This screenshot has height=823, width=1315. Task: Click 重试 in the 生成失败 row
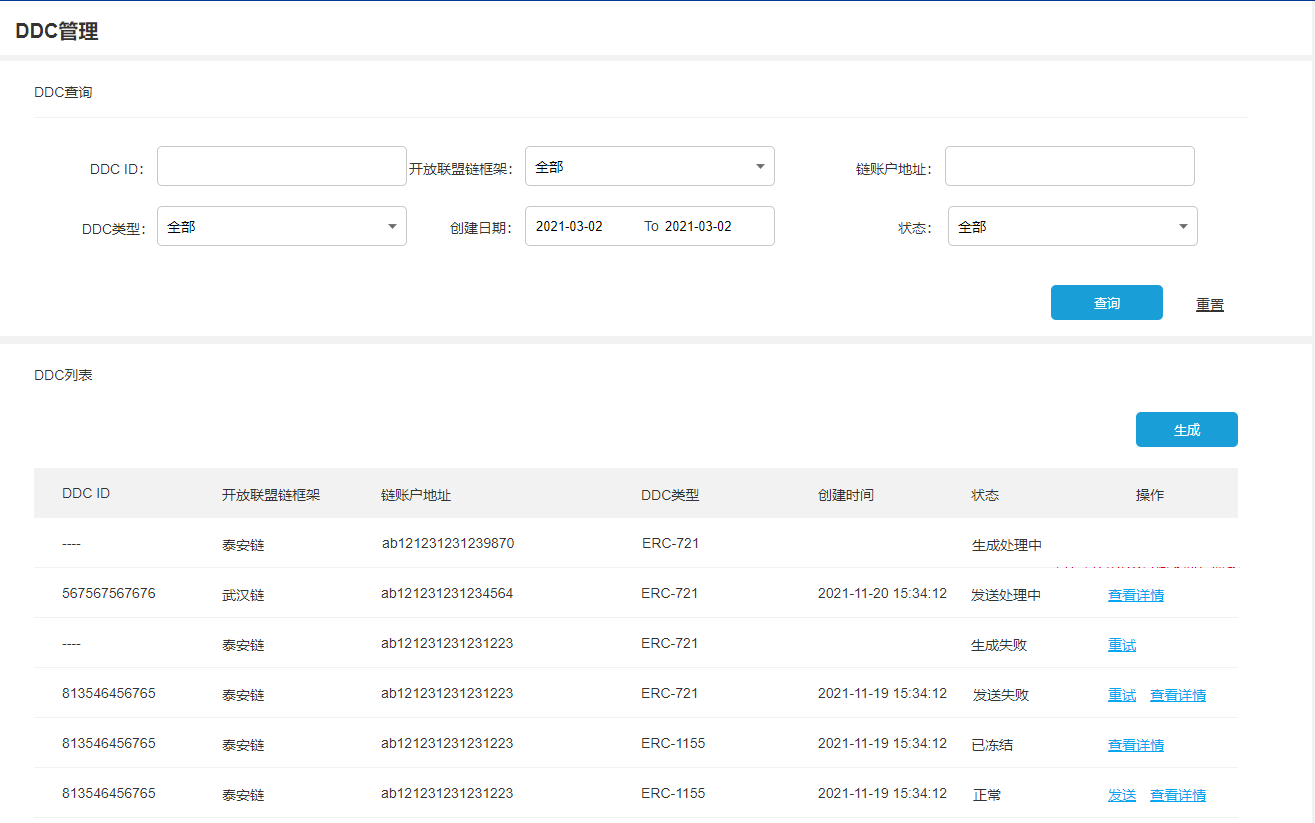pos(1122,645)
